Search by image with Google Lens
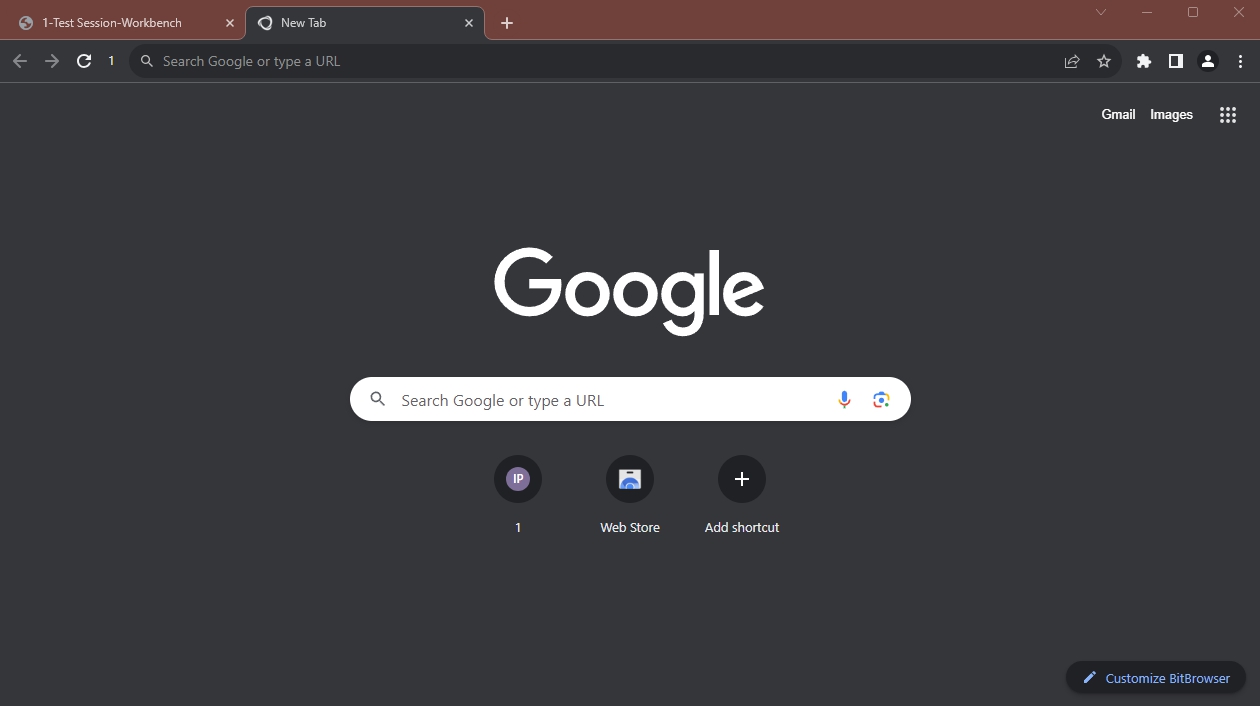This screenshot has width=1260, height=706. point(881,400)
